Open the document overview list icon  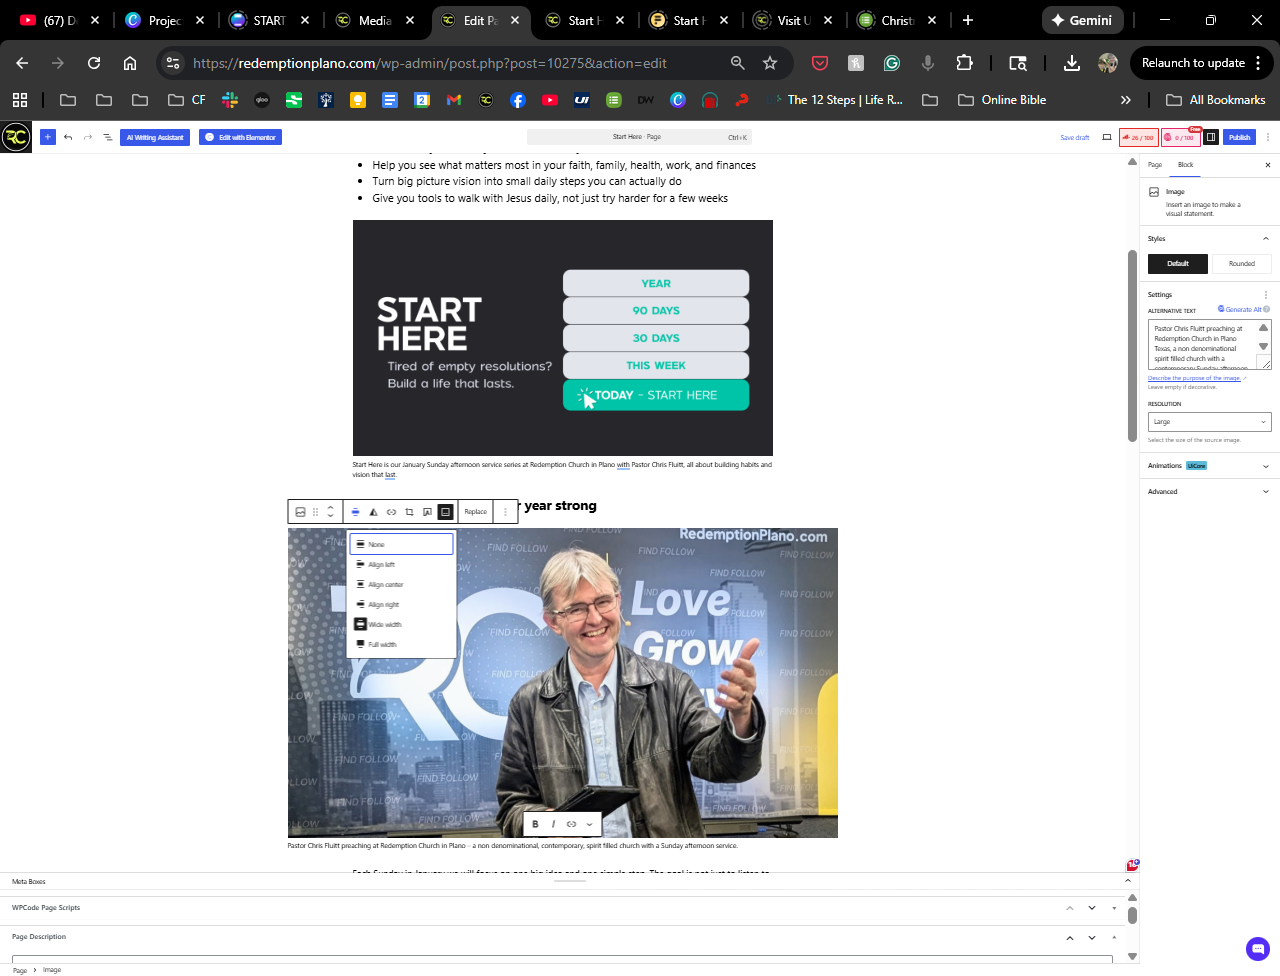tap(108, 137)
